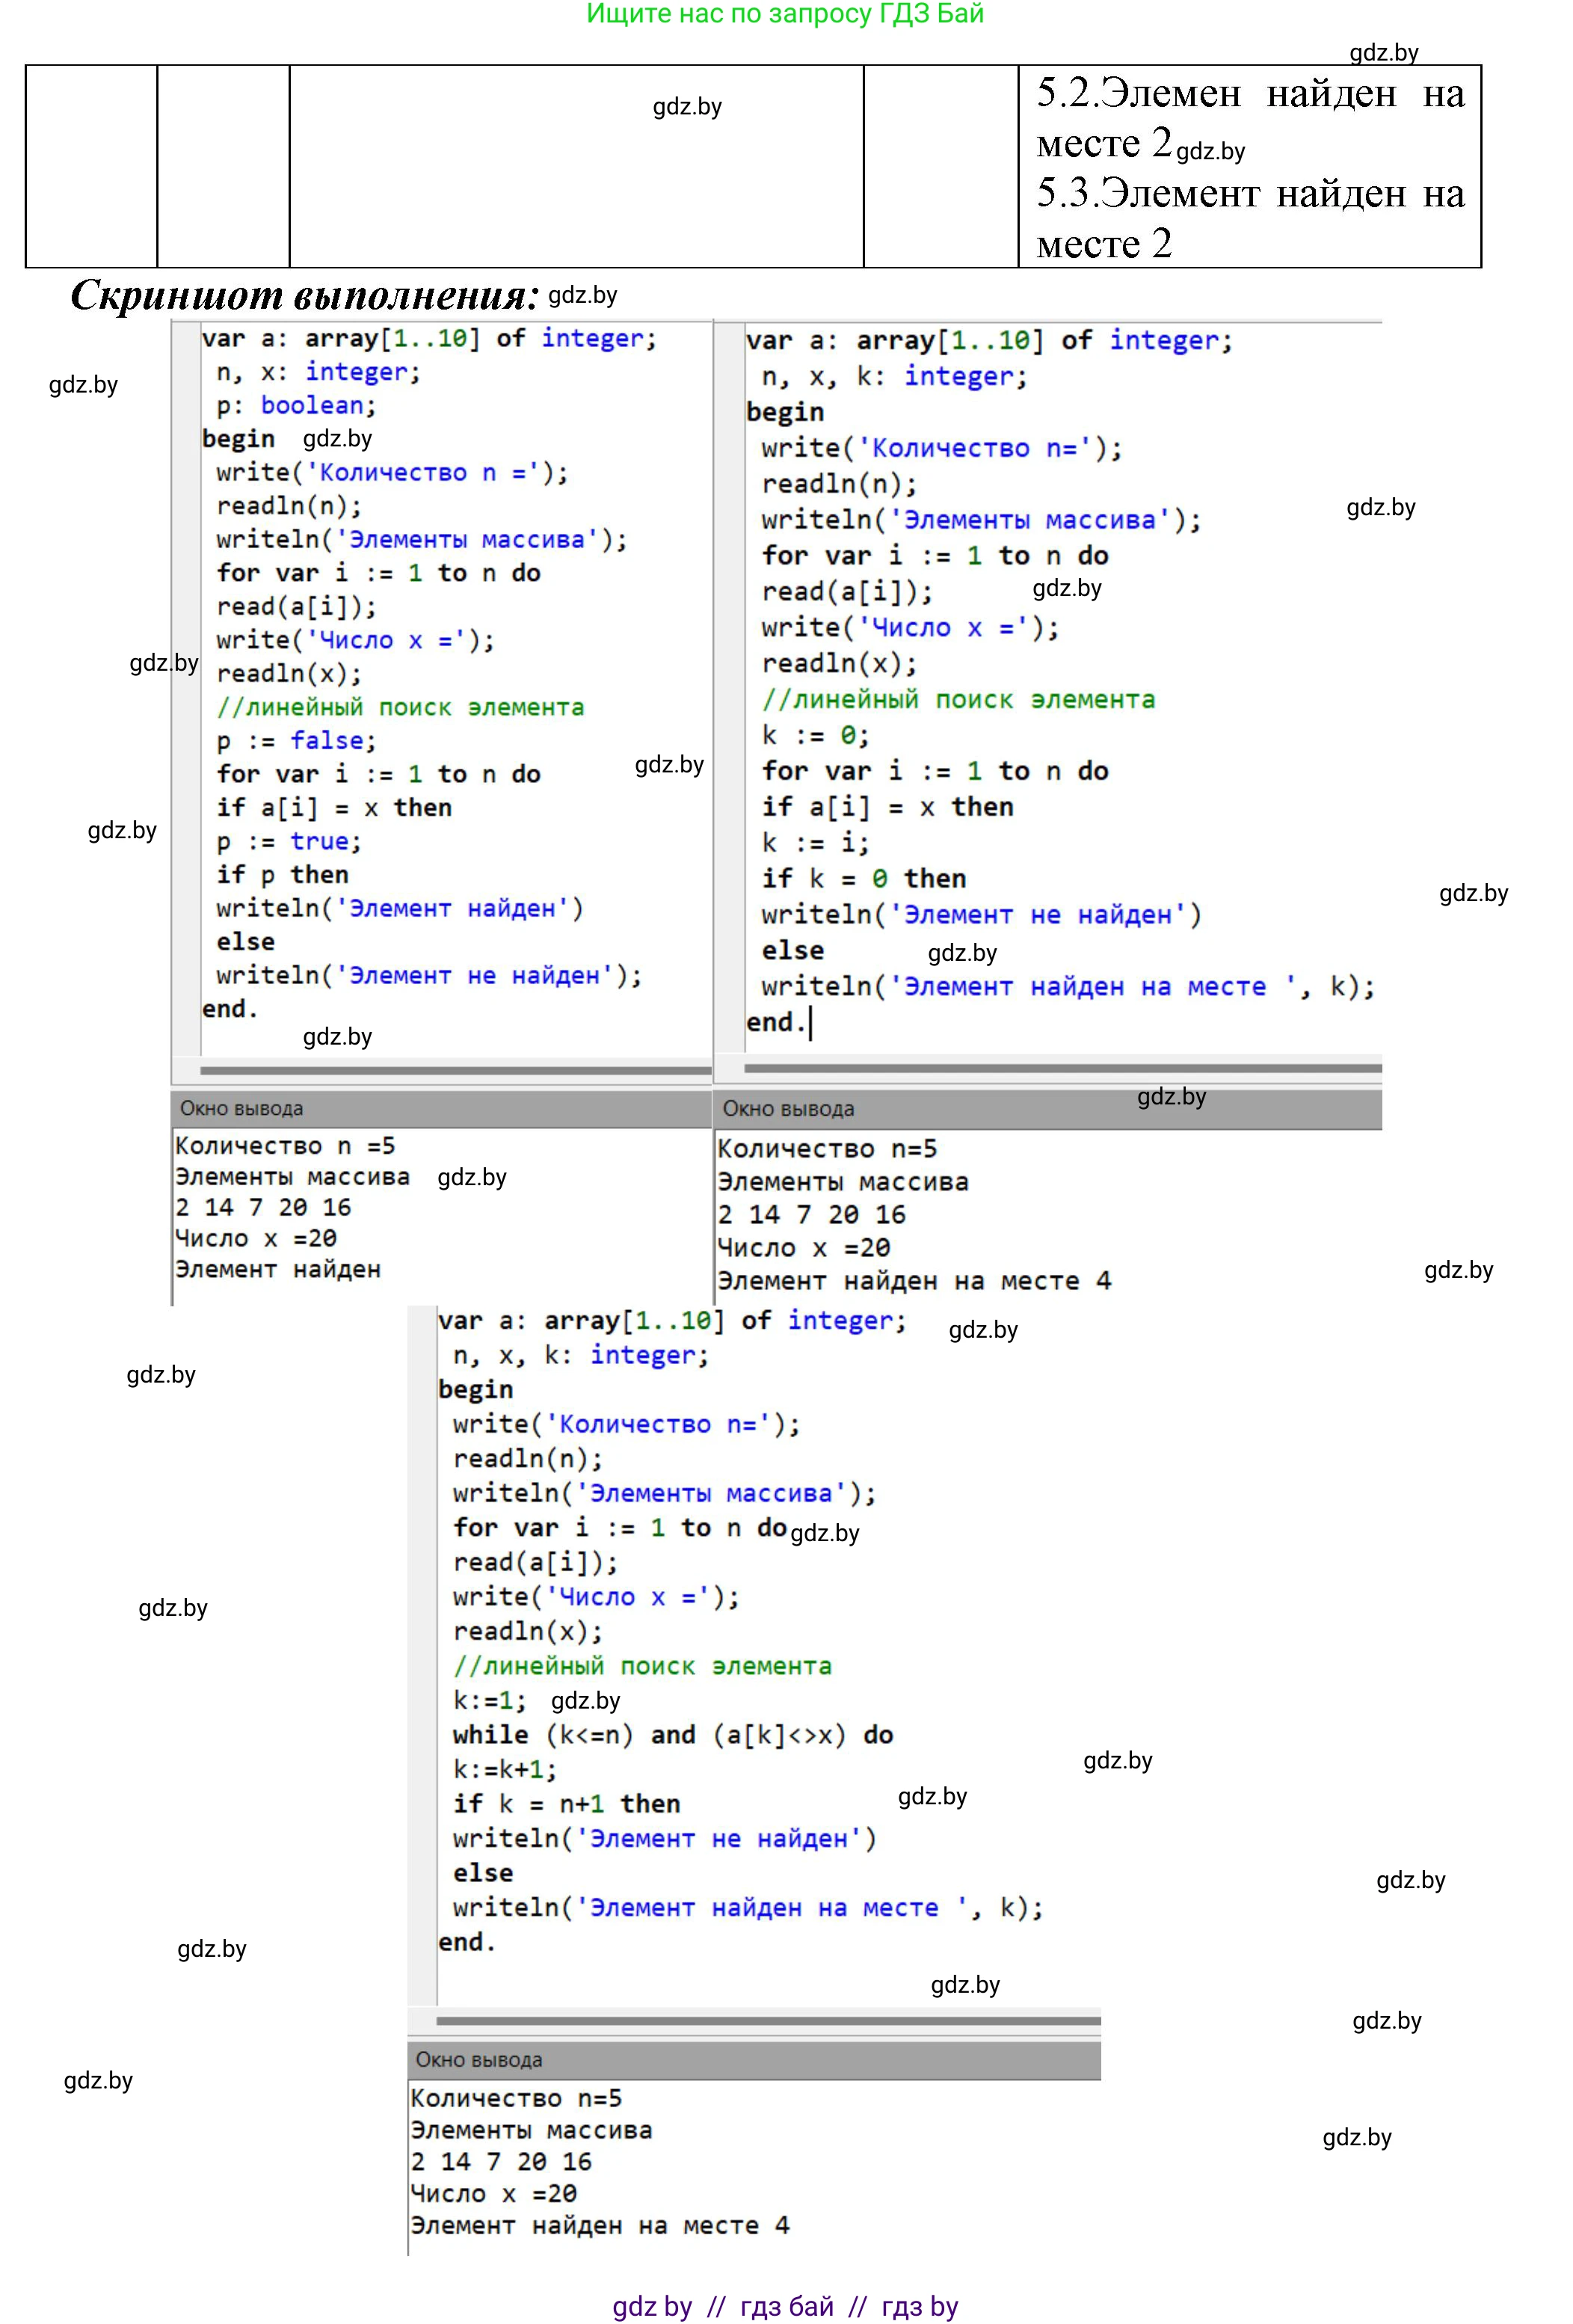This screenshot has width=1573, height=2324.
Task: Place cursor on 'p: boolean;' code line
Action: pos(296,405)
